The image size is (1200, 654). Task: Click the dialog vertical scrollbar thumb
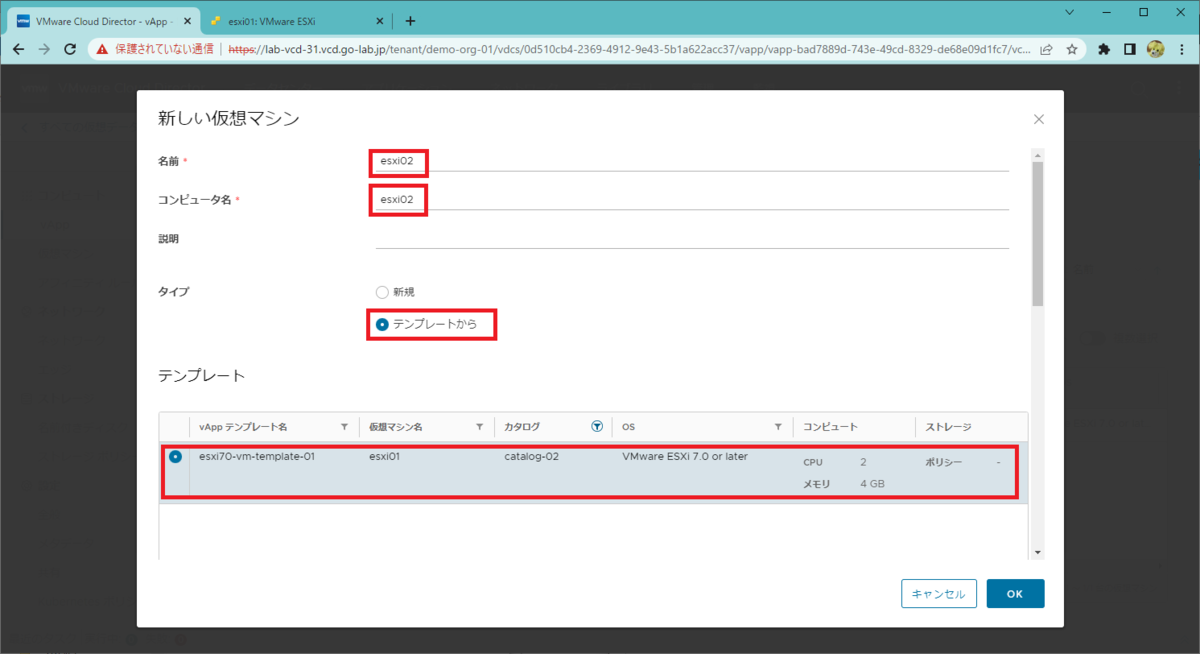[1037, 232]
